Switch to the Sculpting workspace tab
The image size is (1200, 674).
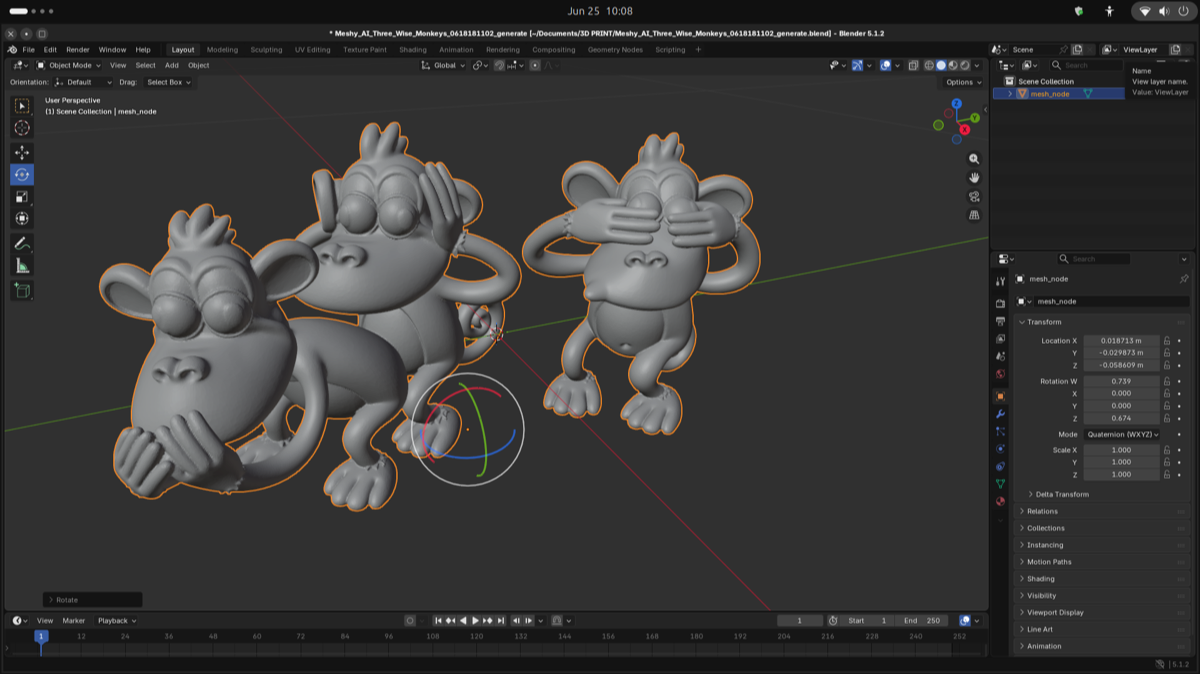(x=266, y=49)
